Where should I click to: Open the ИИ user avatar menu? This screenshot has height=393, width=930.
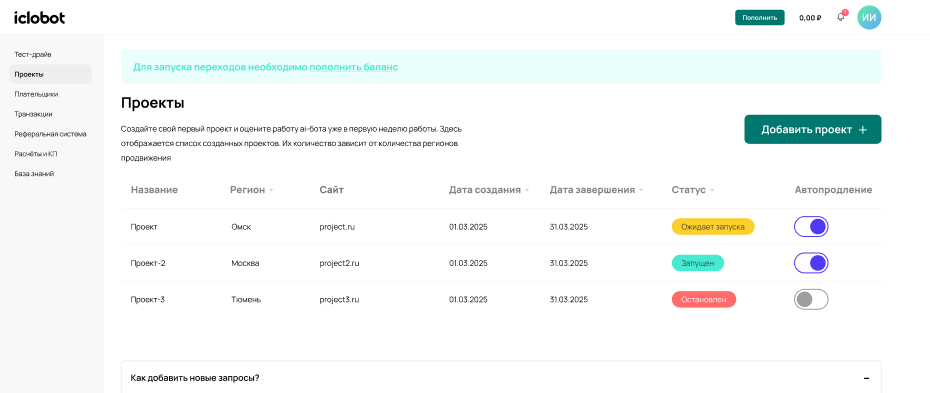(x=869, y=17)
